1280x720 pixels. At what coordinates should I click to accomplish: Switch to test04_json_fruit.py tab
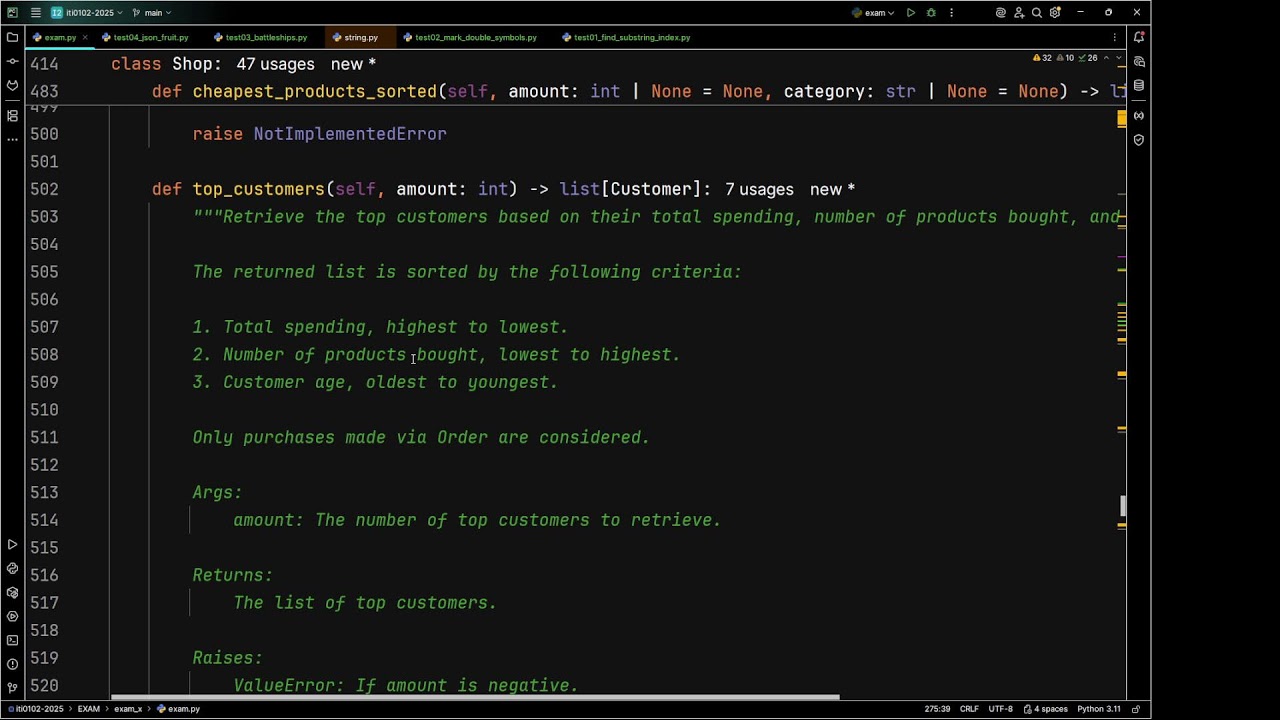(x=145, y=37)
